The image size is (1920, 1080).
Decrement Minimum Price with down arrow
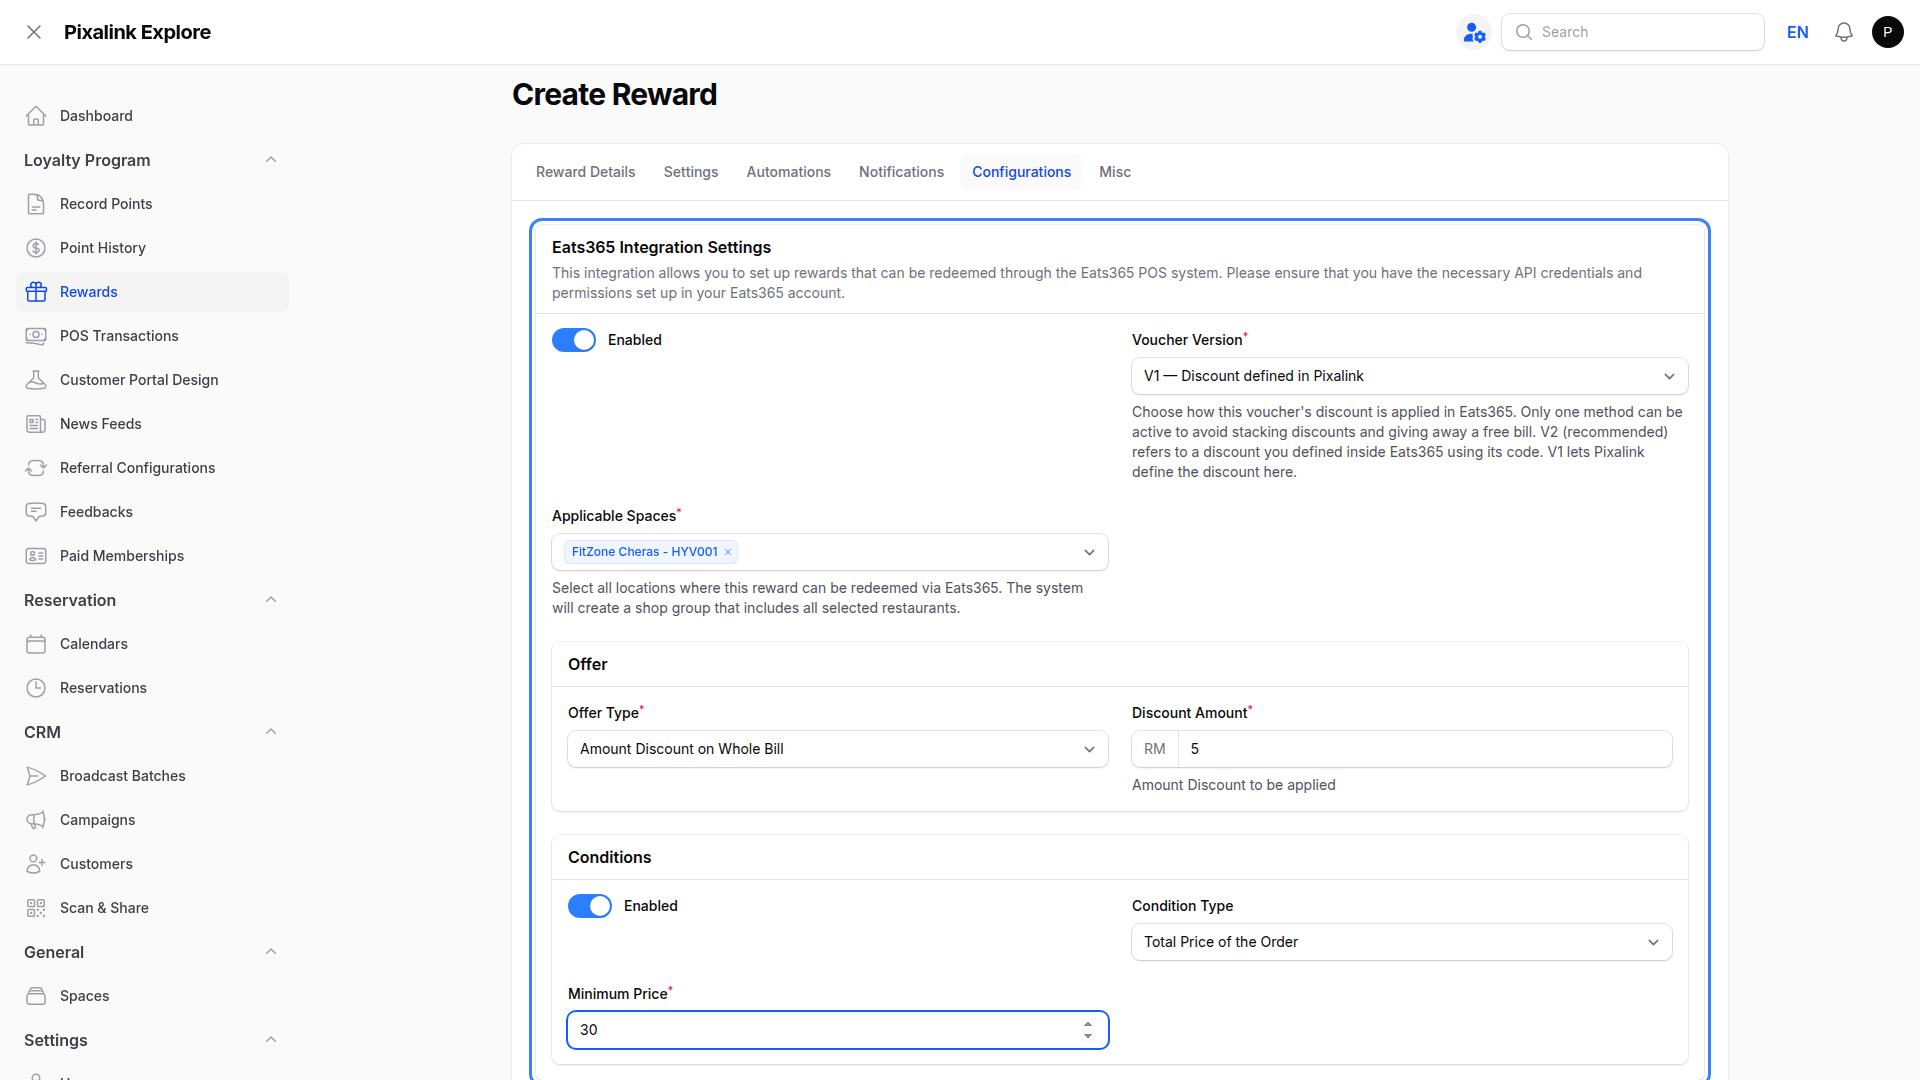point(1088,1036)
